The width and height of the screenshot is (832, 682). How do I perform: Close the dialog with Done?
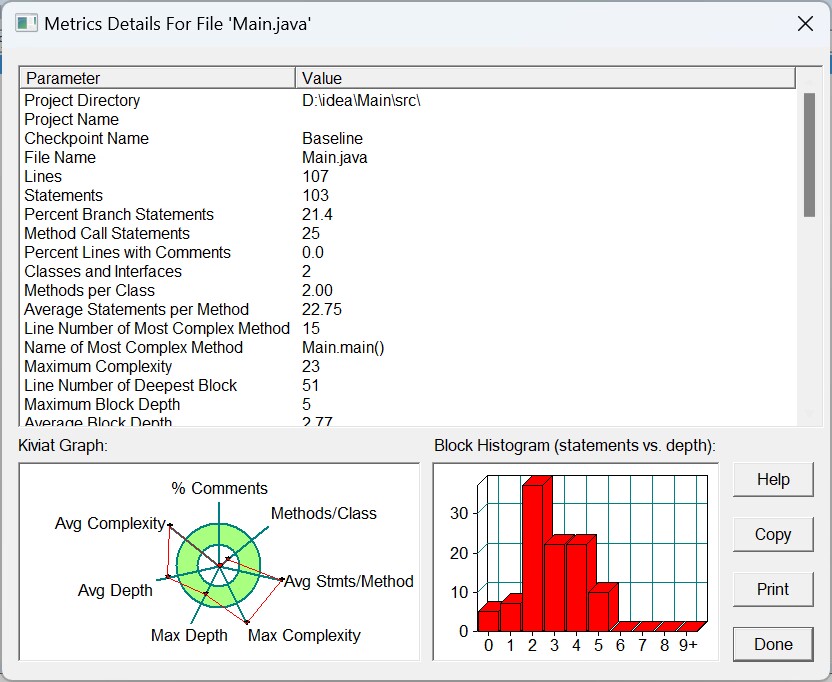coord(773,644)
